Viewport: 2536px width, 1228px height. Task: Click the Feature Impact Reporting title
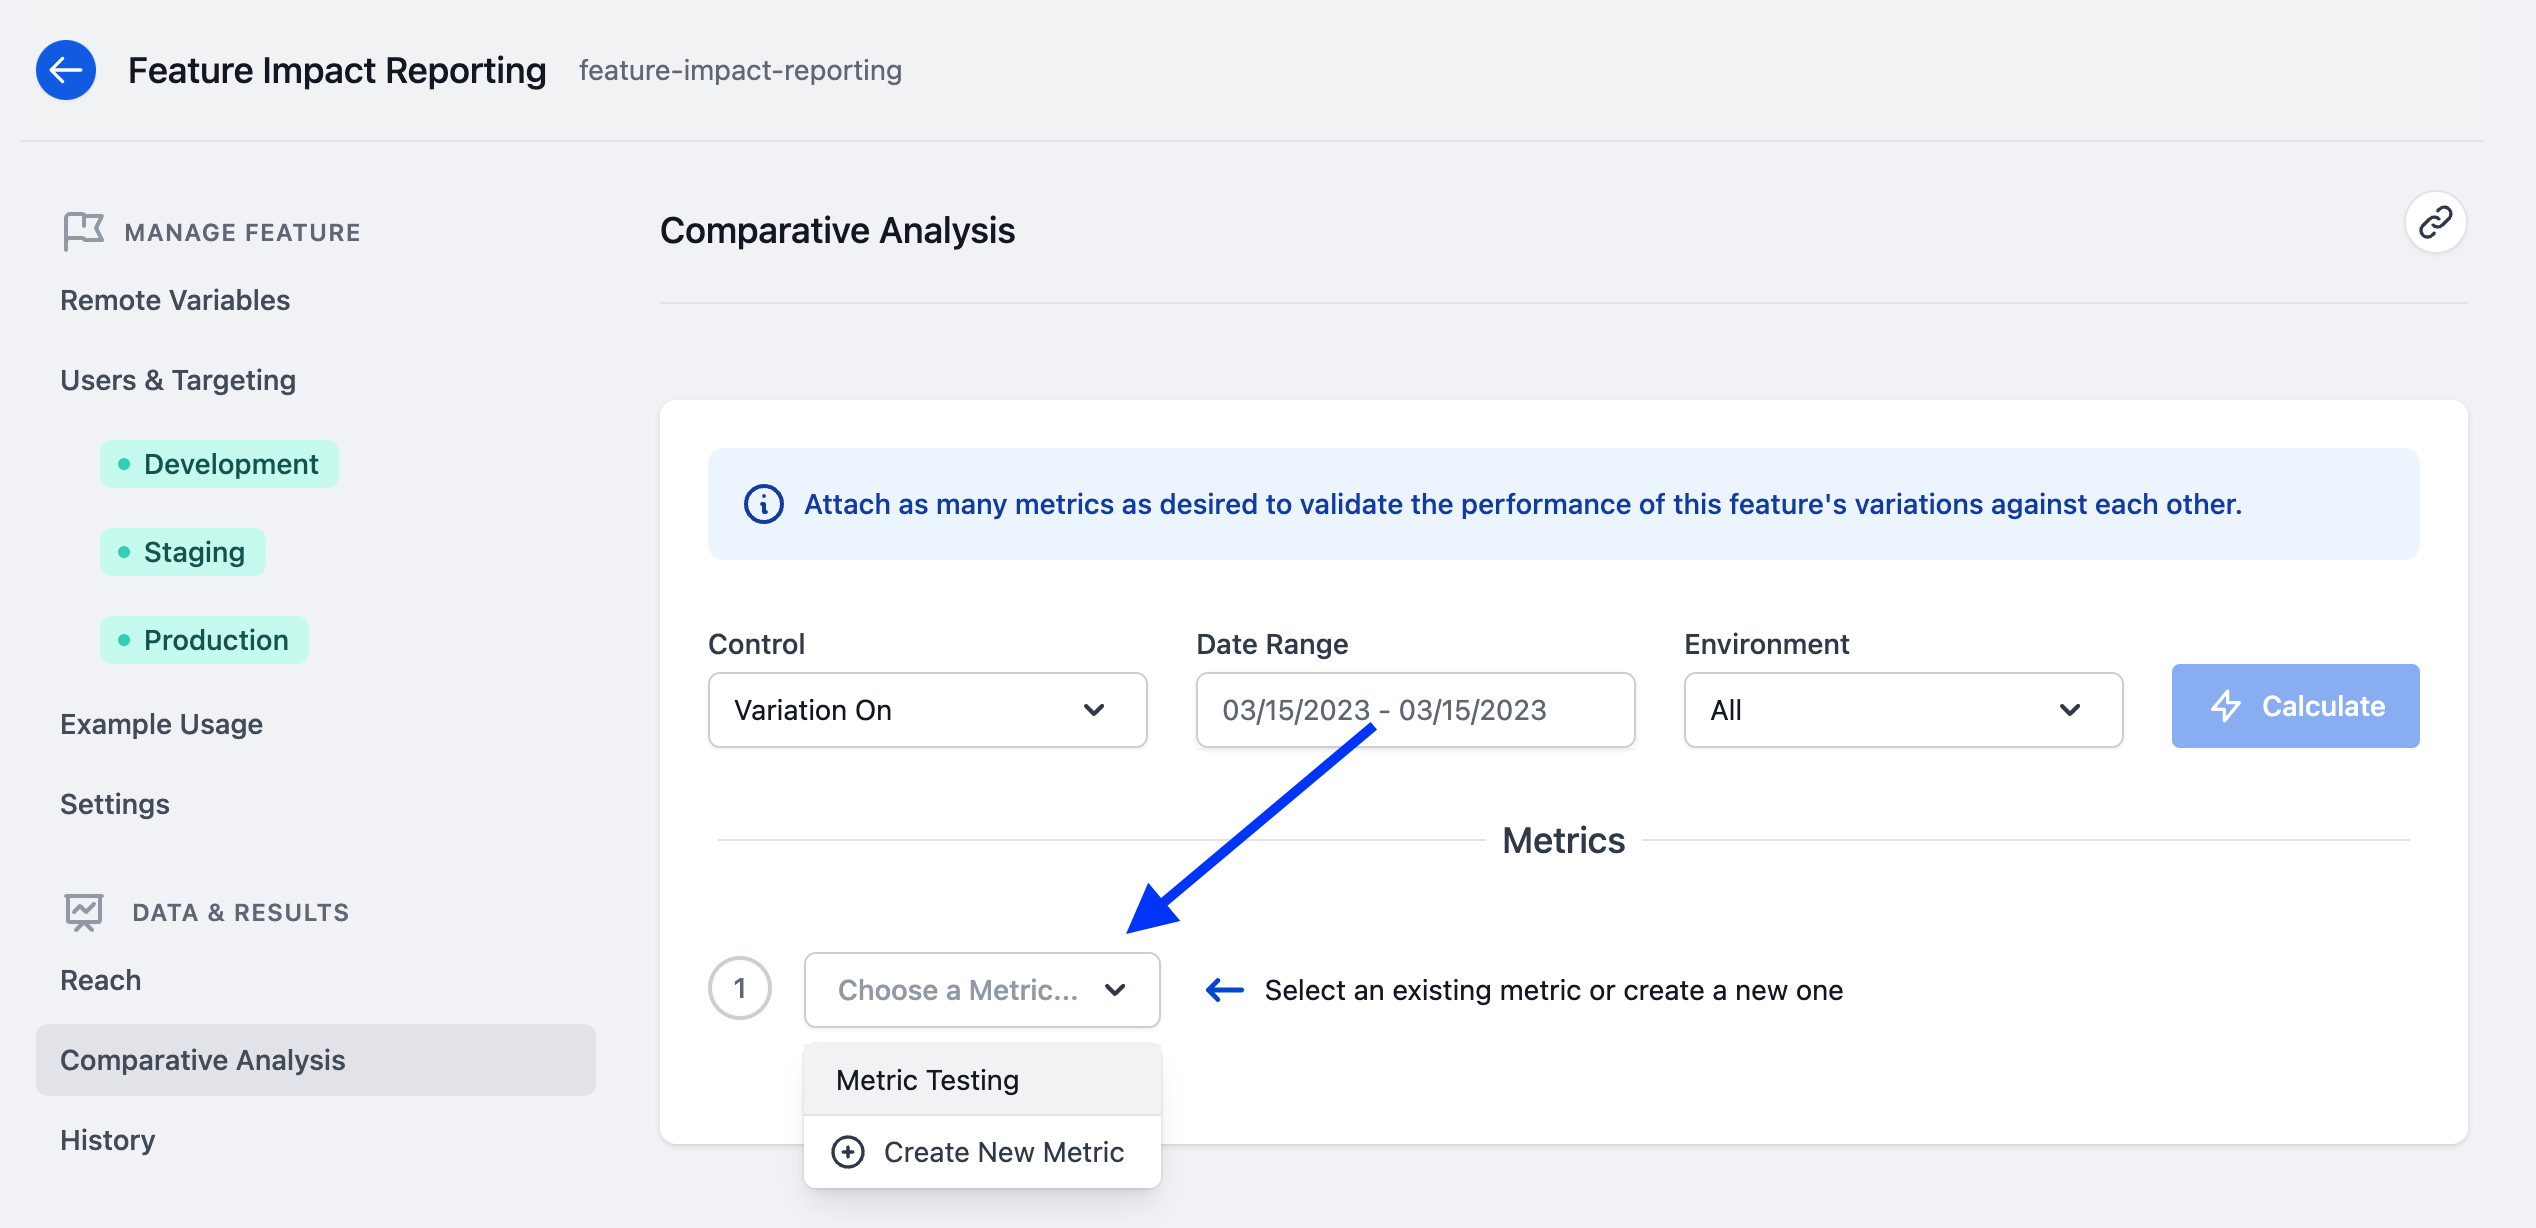tap(337, 70)
